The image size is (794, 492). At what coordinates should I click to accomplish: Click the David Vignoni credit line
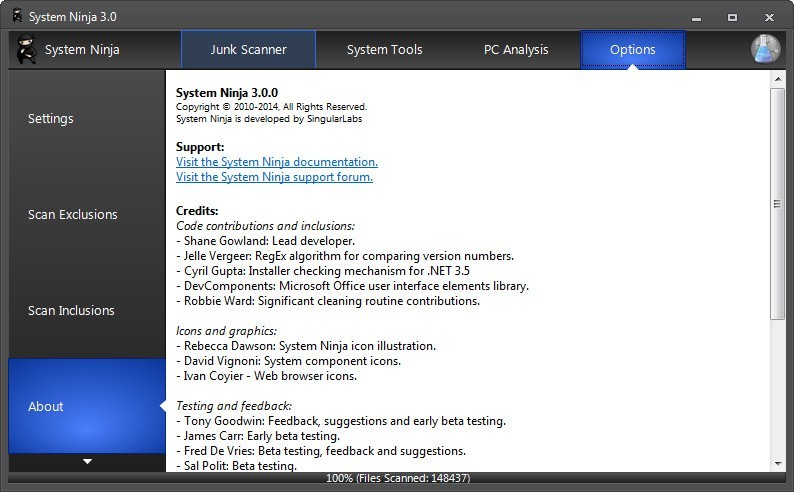pyautogui.click(x=288, y=361)
